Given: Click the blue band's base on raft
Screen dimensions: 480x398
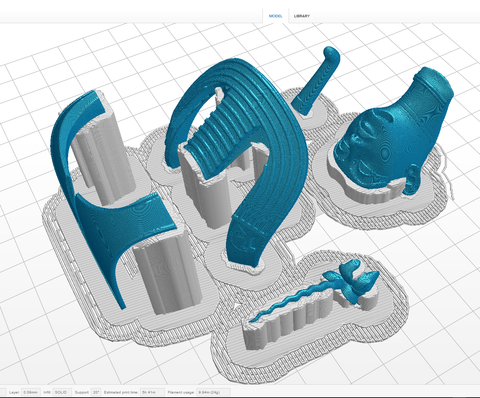Looking at the screenshot, I should point(243,252).
